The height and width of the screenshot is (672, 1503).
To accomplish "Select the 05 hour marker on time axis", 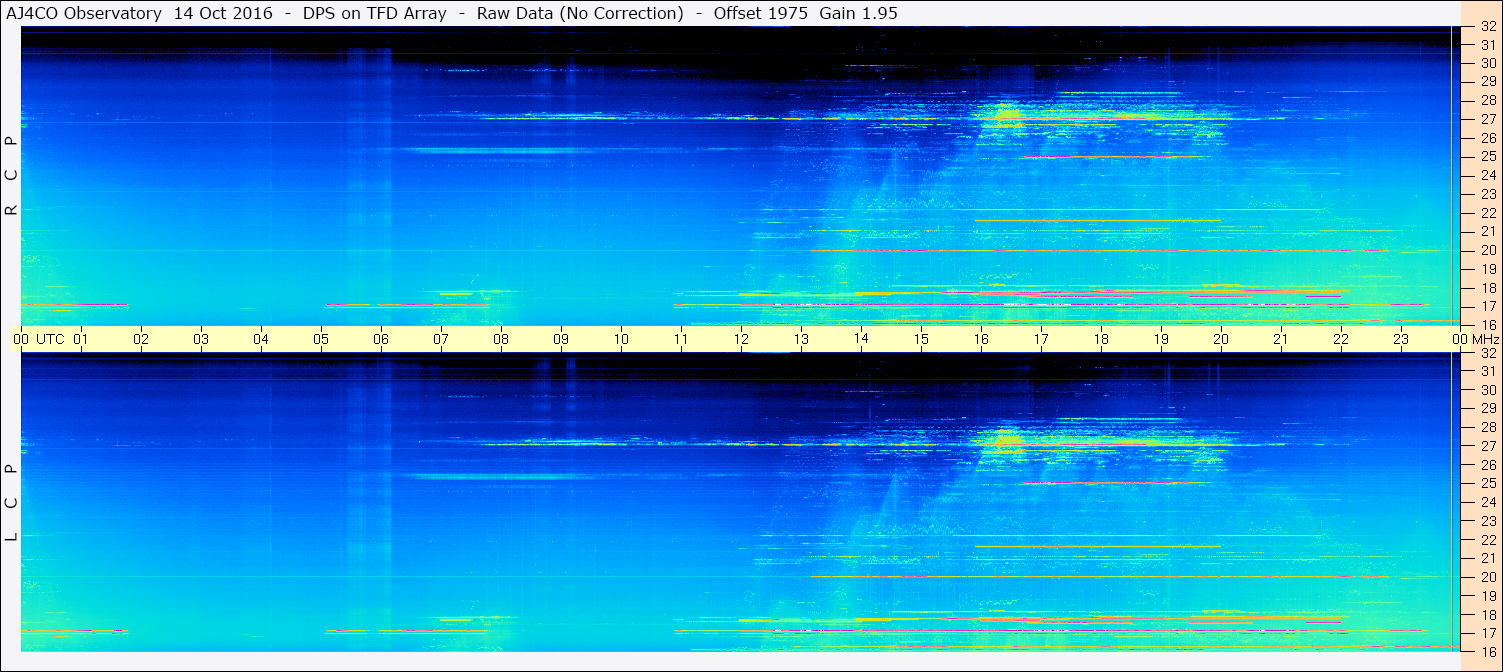I will click(x=321, y=339).
